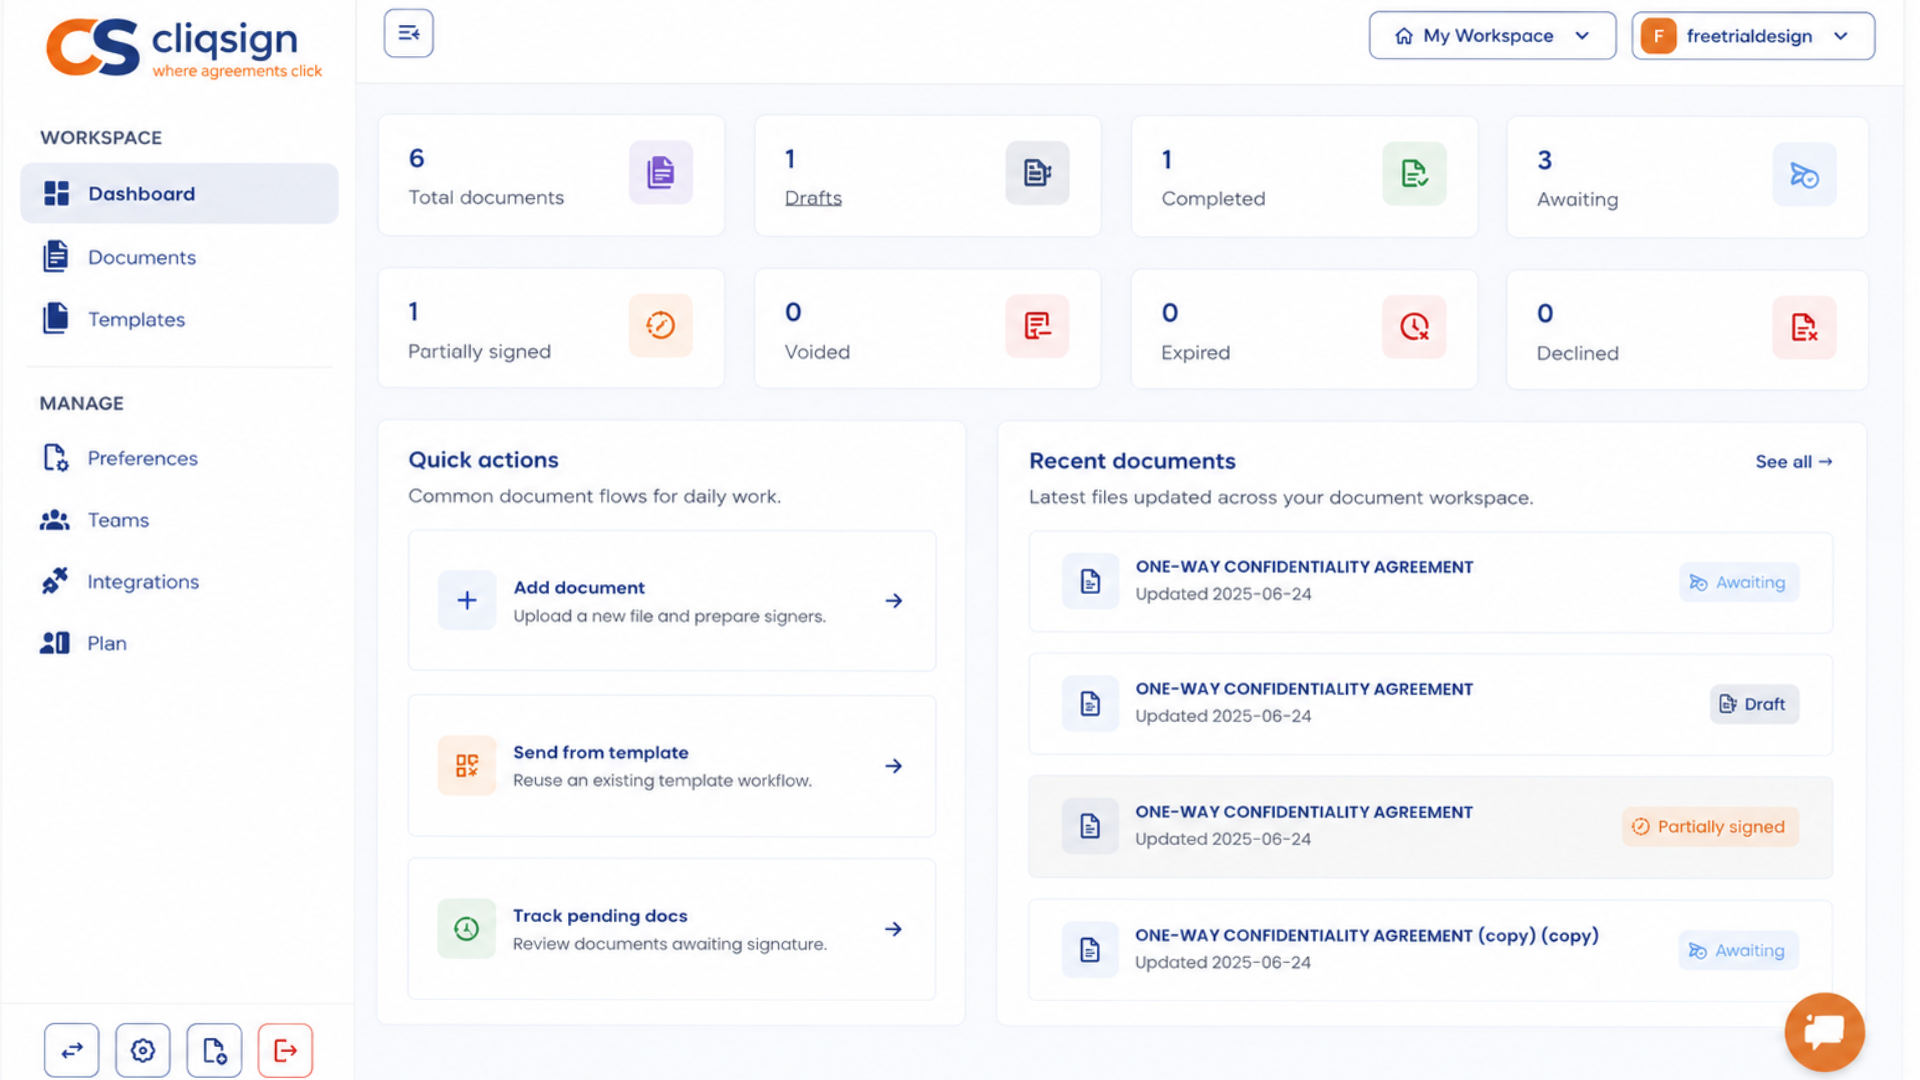This screenshot has height=1080, width=1920.
Task: Click the green Track pending docs clock icon
Action: tap(466, 929)
